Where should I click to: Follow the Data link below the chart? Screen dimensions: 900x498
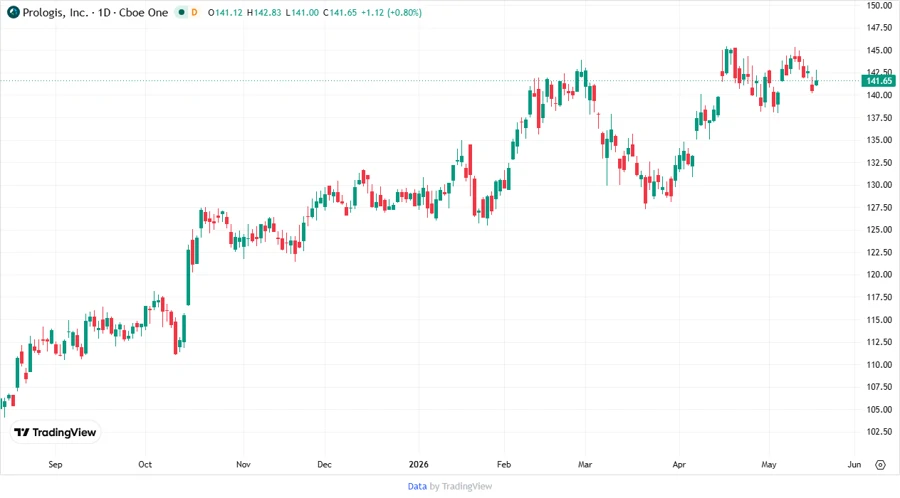417,486
